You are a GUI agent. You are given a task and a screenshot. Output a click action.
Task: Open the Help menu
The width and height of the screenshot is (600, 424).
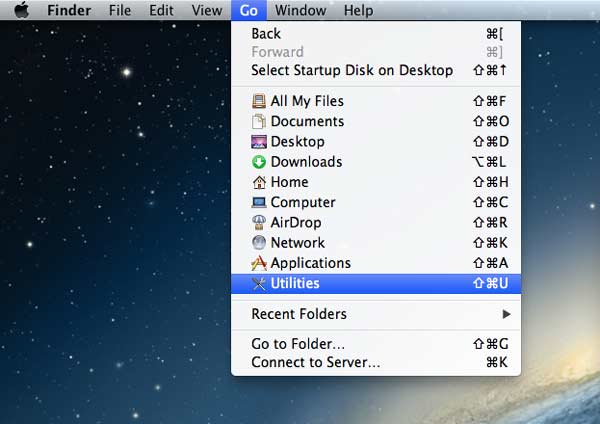[358, 10]
